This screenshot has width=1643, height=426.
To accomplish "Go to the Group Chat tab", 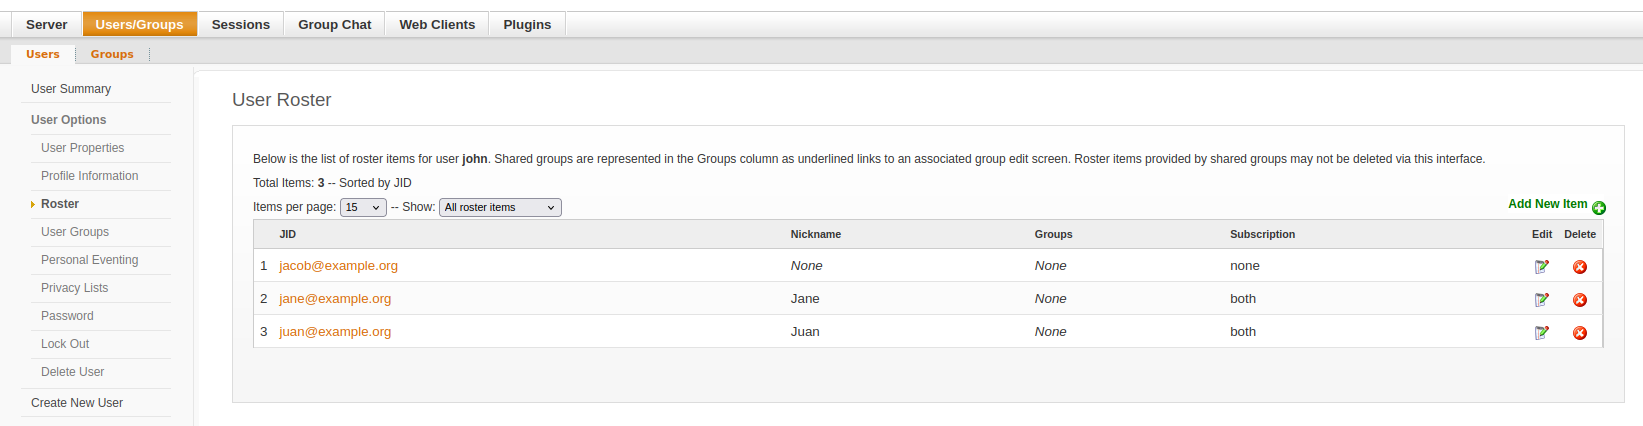I will tap(334, 25).
